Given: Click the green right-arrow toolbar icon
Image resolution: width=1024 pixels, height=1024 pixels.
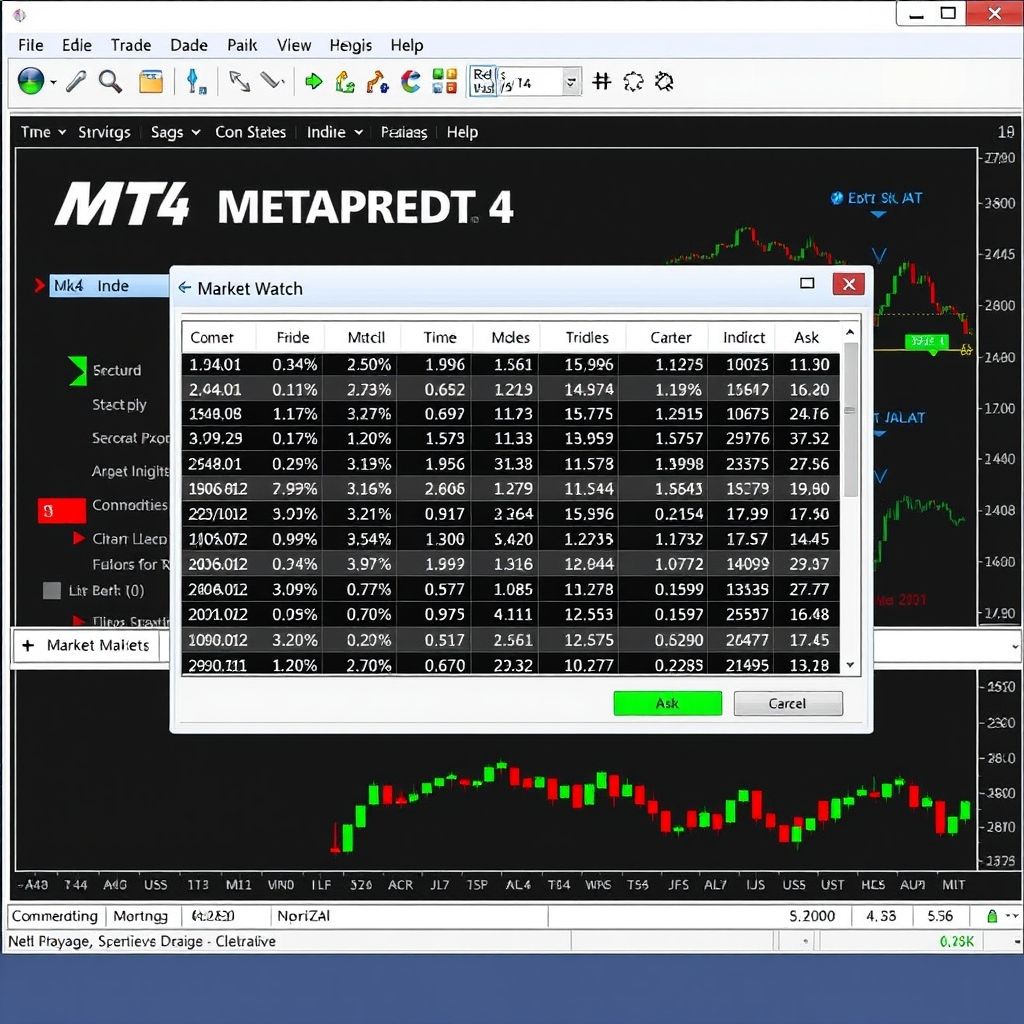Looking at the screenshot, I should [314, 82].
